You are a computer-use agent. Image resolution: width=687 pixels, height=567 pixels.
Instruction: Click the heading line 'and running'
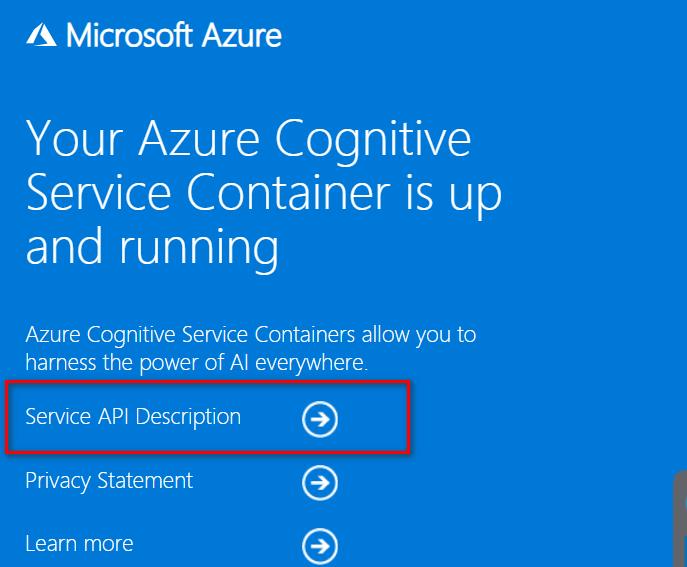pos(152,247)
